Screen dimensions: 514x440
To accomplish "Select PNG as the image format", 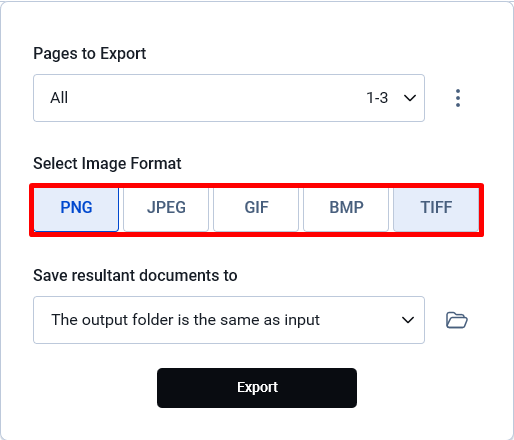I will point(76,210).
